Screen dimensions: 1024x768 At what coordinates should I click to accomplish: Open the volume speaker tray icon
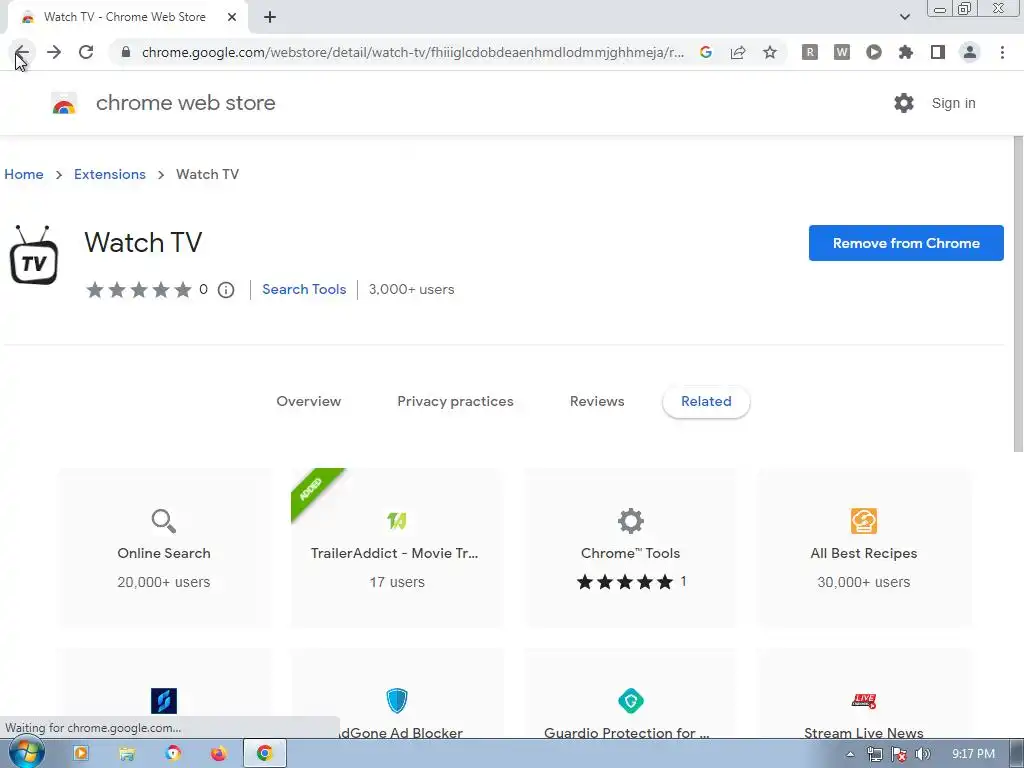pyautogui.click(x=923, y=754)
